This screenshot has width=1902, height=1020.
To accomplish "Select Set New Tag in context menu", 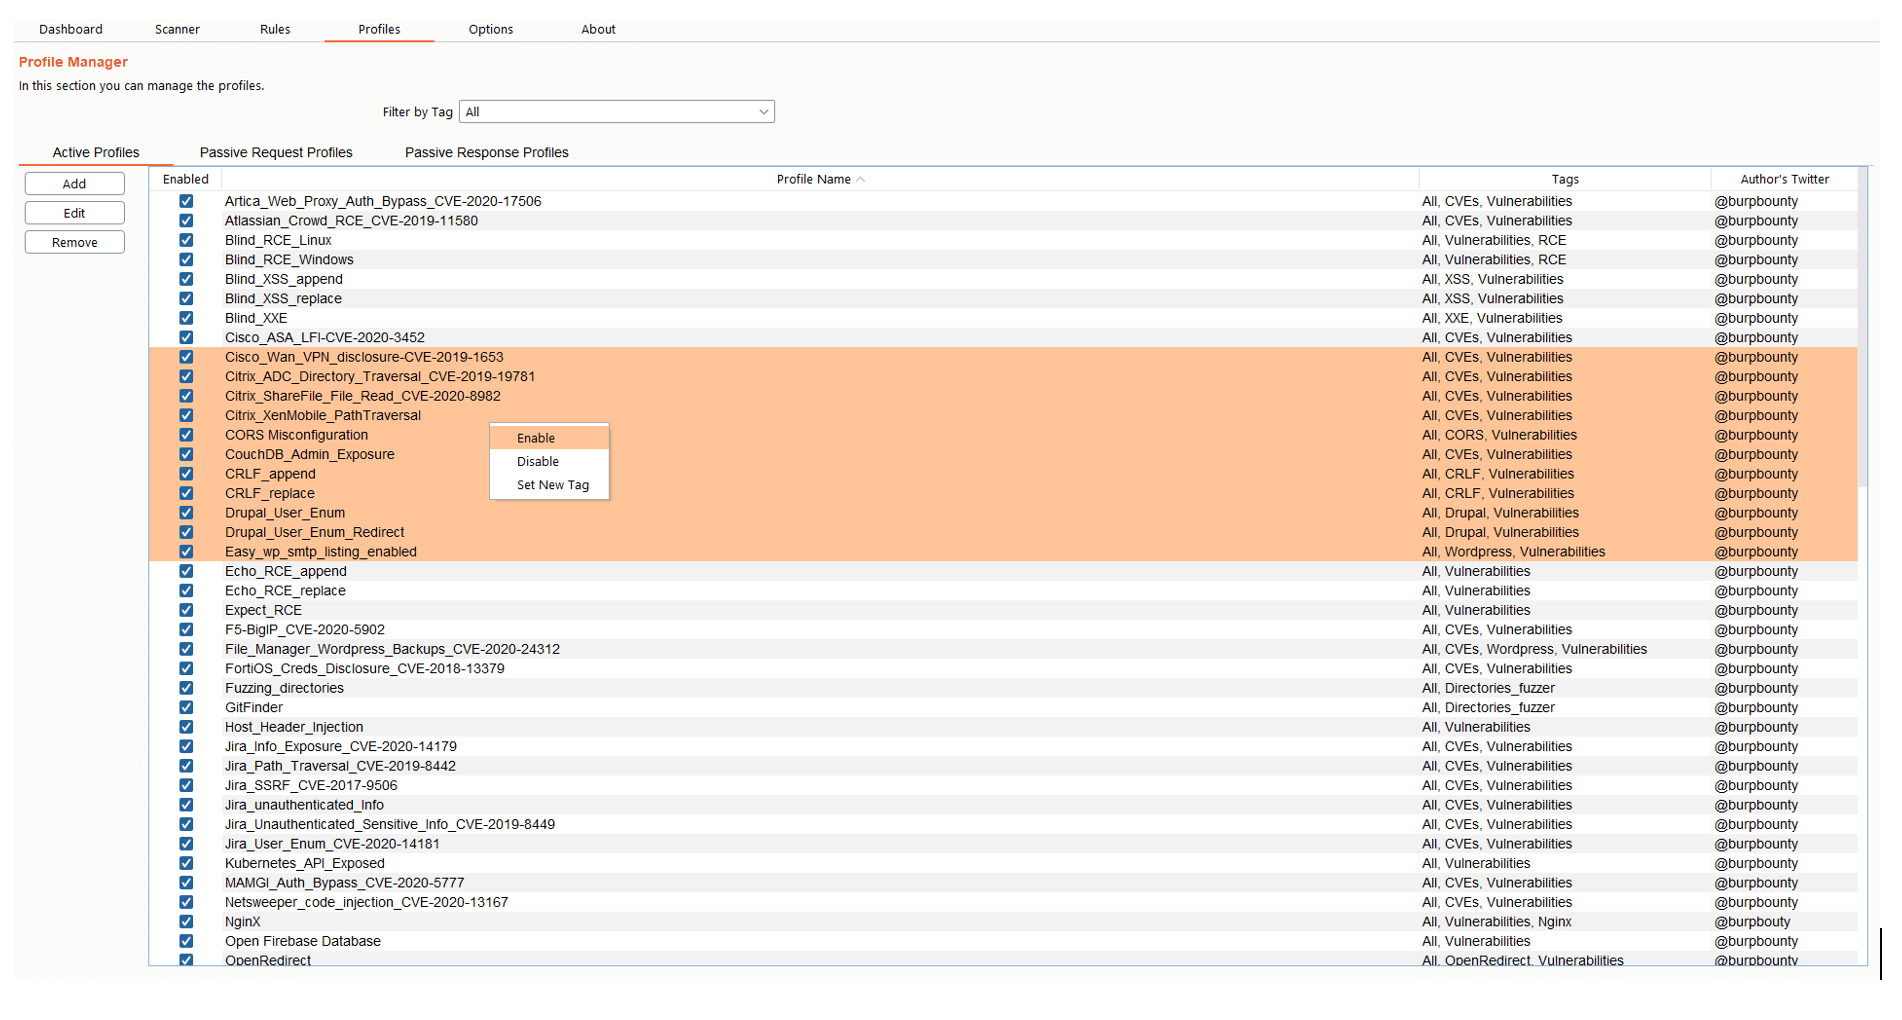I will coord(552,485).
